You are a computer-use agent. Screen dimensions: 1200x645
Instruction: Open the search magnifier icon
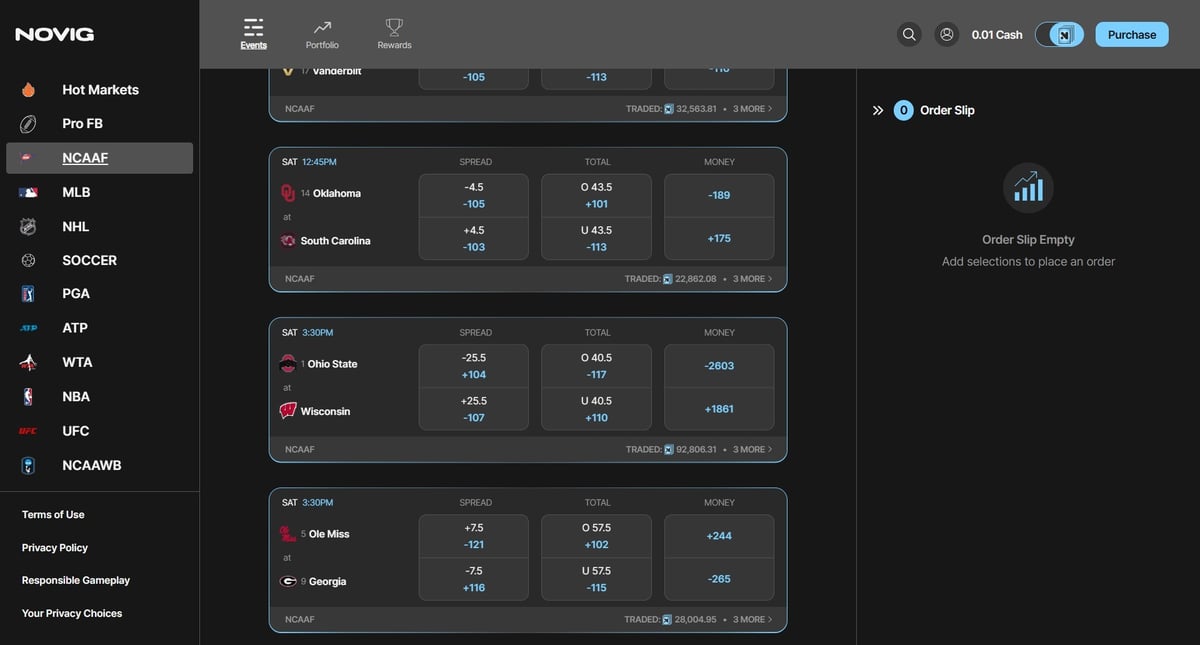909,34
